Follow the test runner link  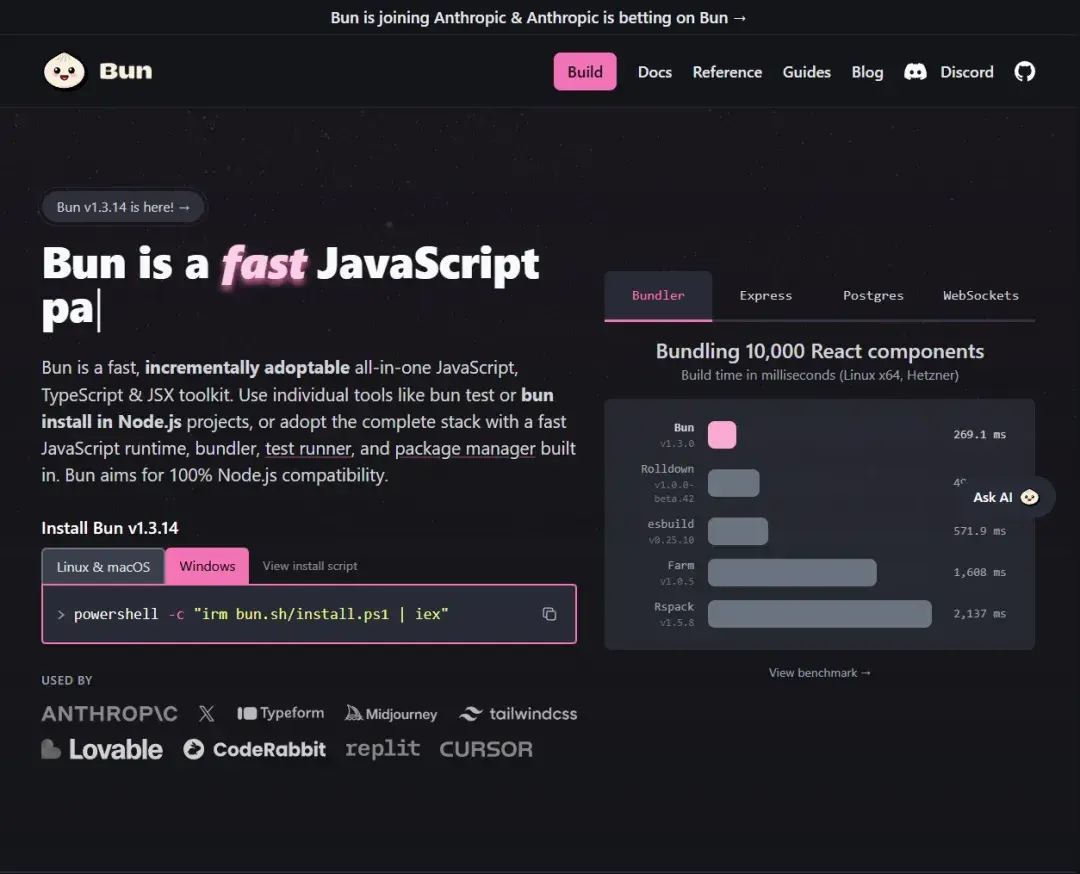(309, 448)
